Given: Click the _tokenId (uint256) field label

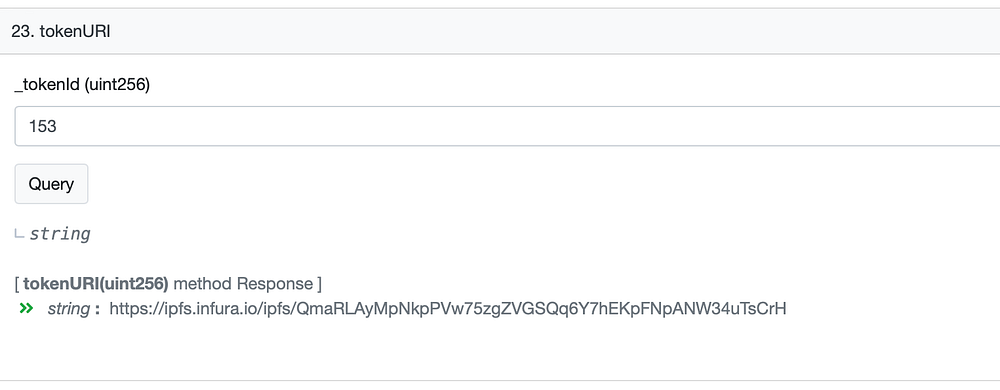Looking at the screenshot, I should click(82, 85).
